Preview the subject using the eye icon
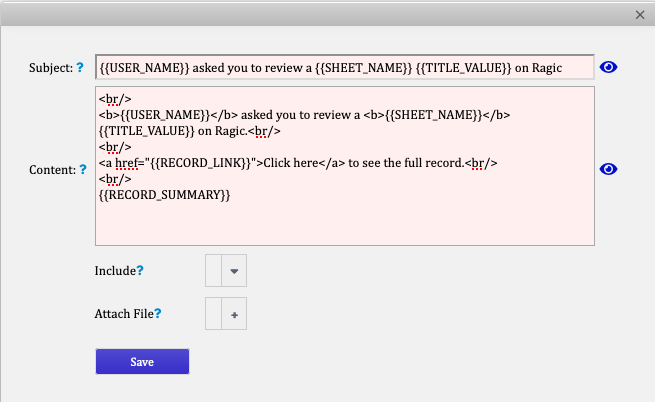Screen dimensions: 655x402 coord(608,67)
